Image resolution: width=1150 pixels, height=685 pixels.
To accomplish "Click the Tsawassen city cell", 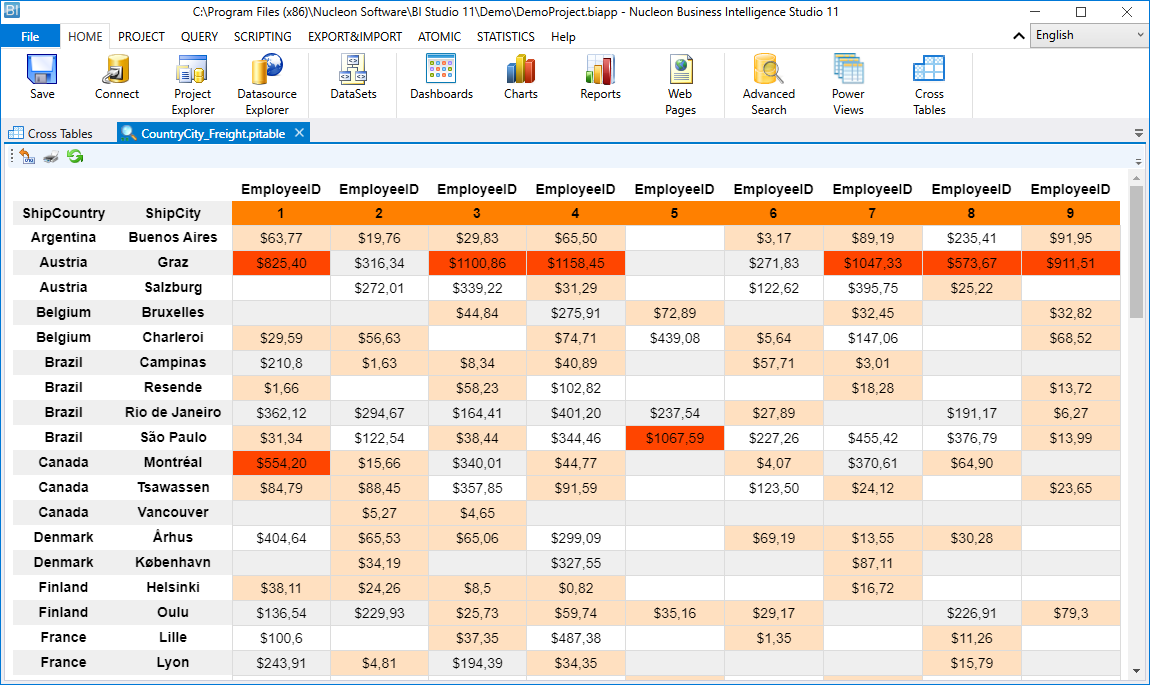I will pos(173,488).
